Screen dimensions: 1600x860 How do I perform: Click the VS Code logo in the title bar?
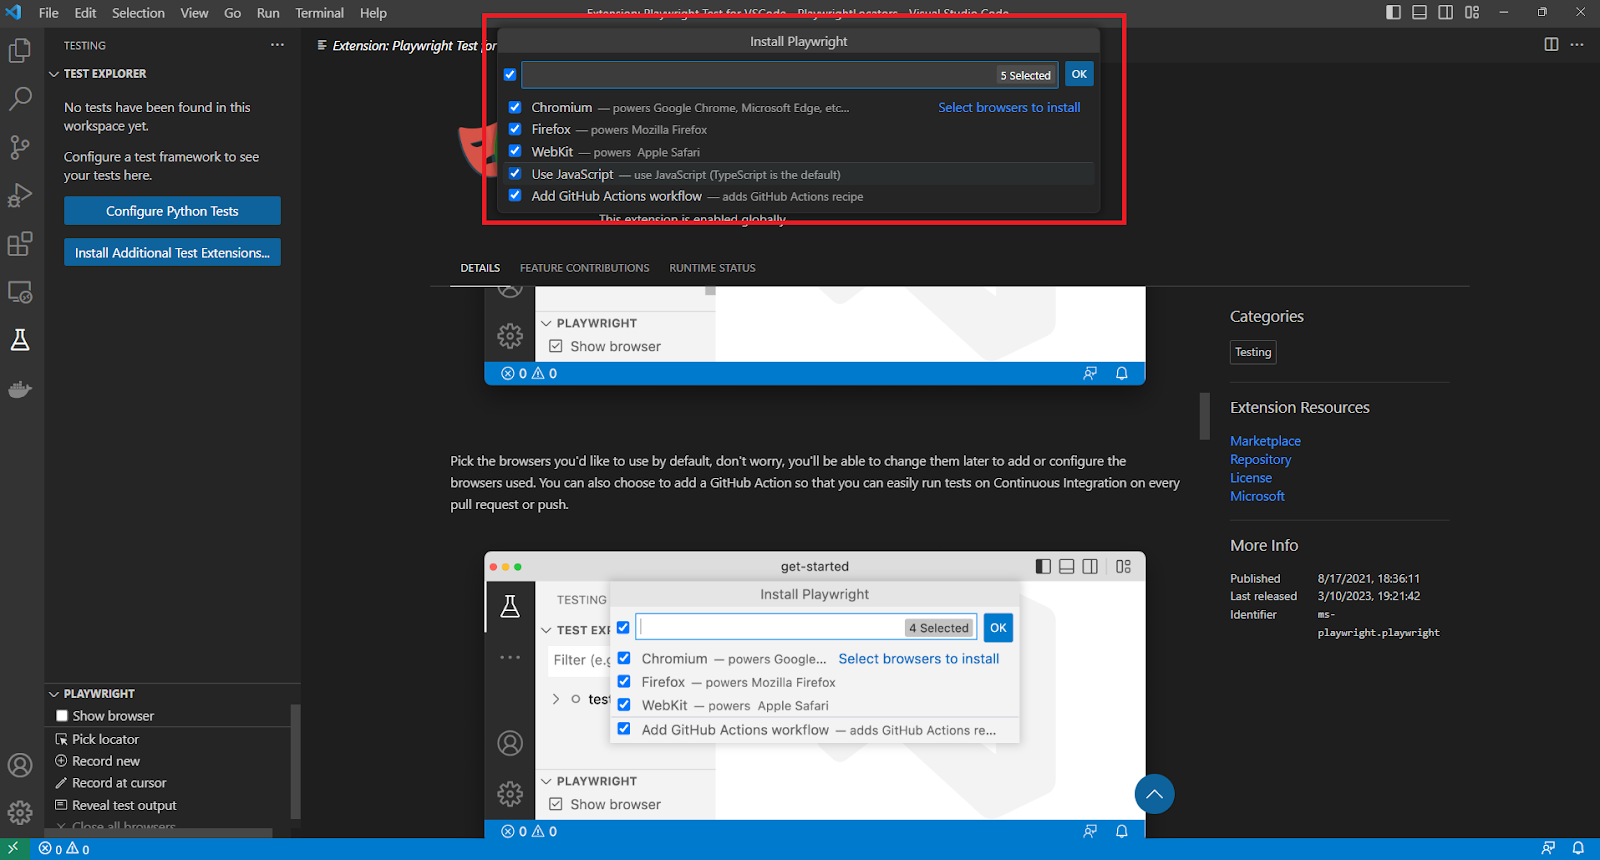[14, 12]
